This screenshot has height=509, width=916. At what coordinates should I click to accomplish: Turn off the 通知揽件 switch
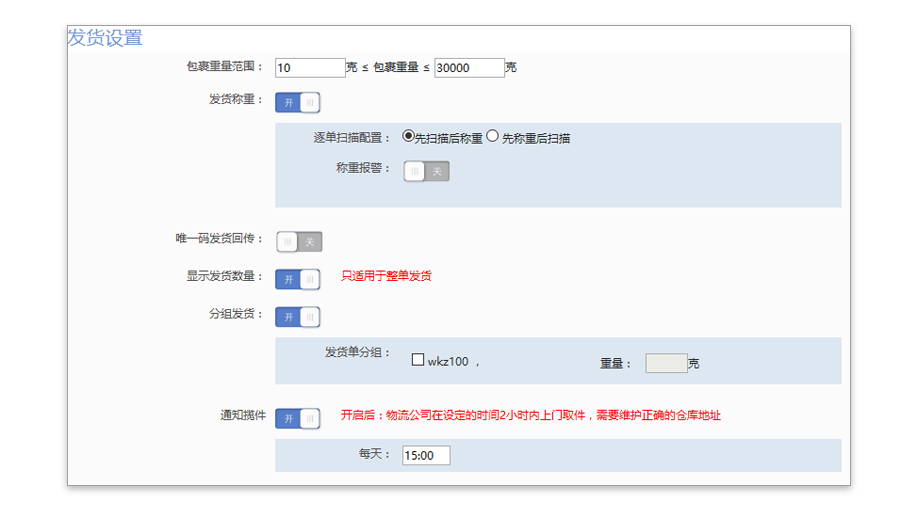(x=298, y=418)
